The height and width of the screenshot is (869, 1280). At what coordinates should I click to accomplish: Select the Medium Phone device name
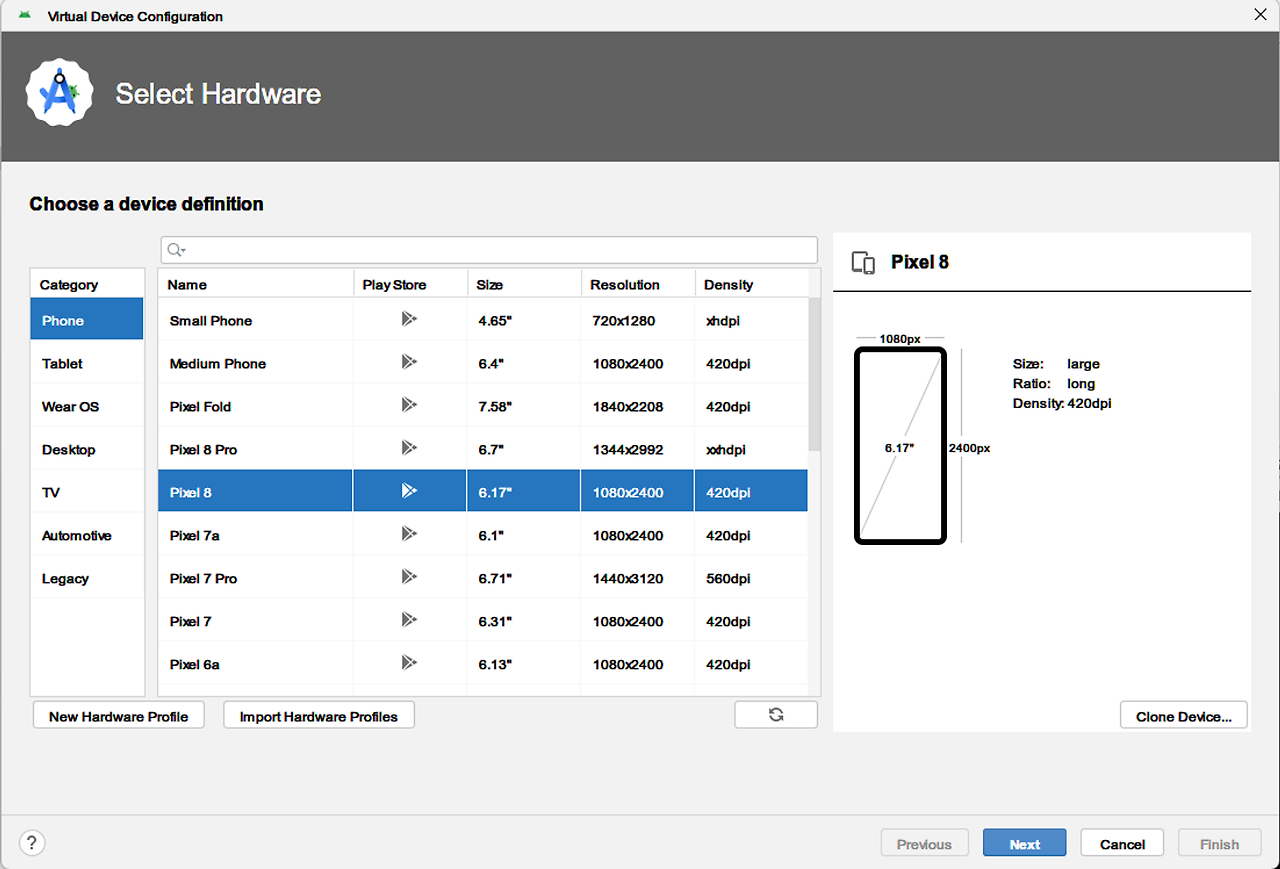pyautogui.click(x=218, y=363)
